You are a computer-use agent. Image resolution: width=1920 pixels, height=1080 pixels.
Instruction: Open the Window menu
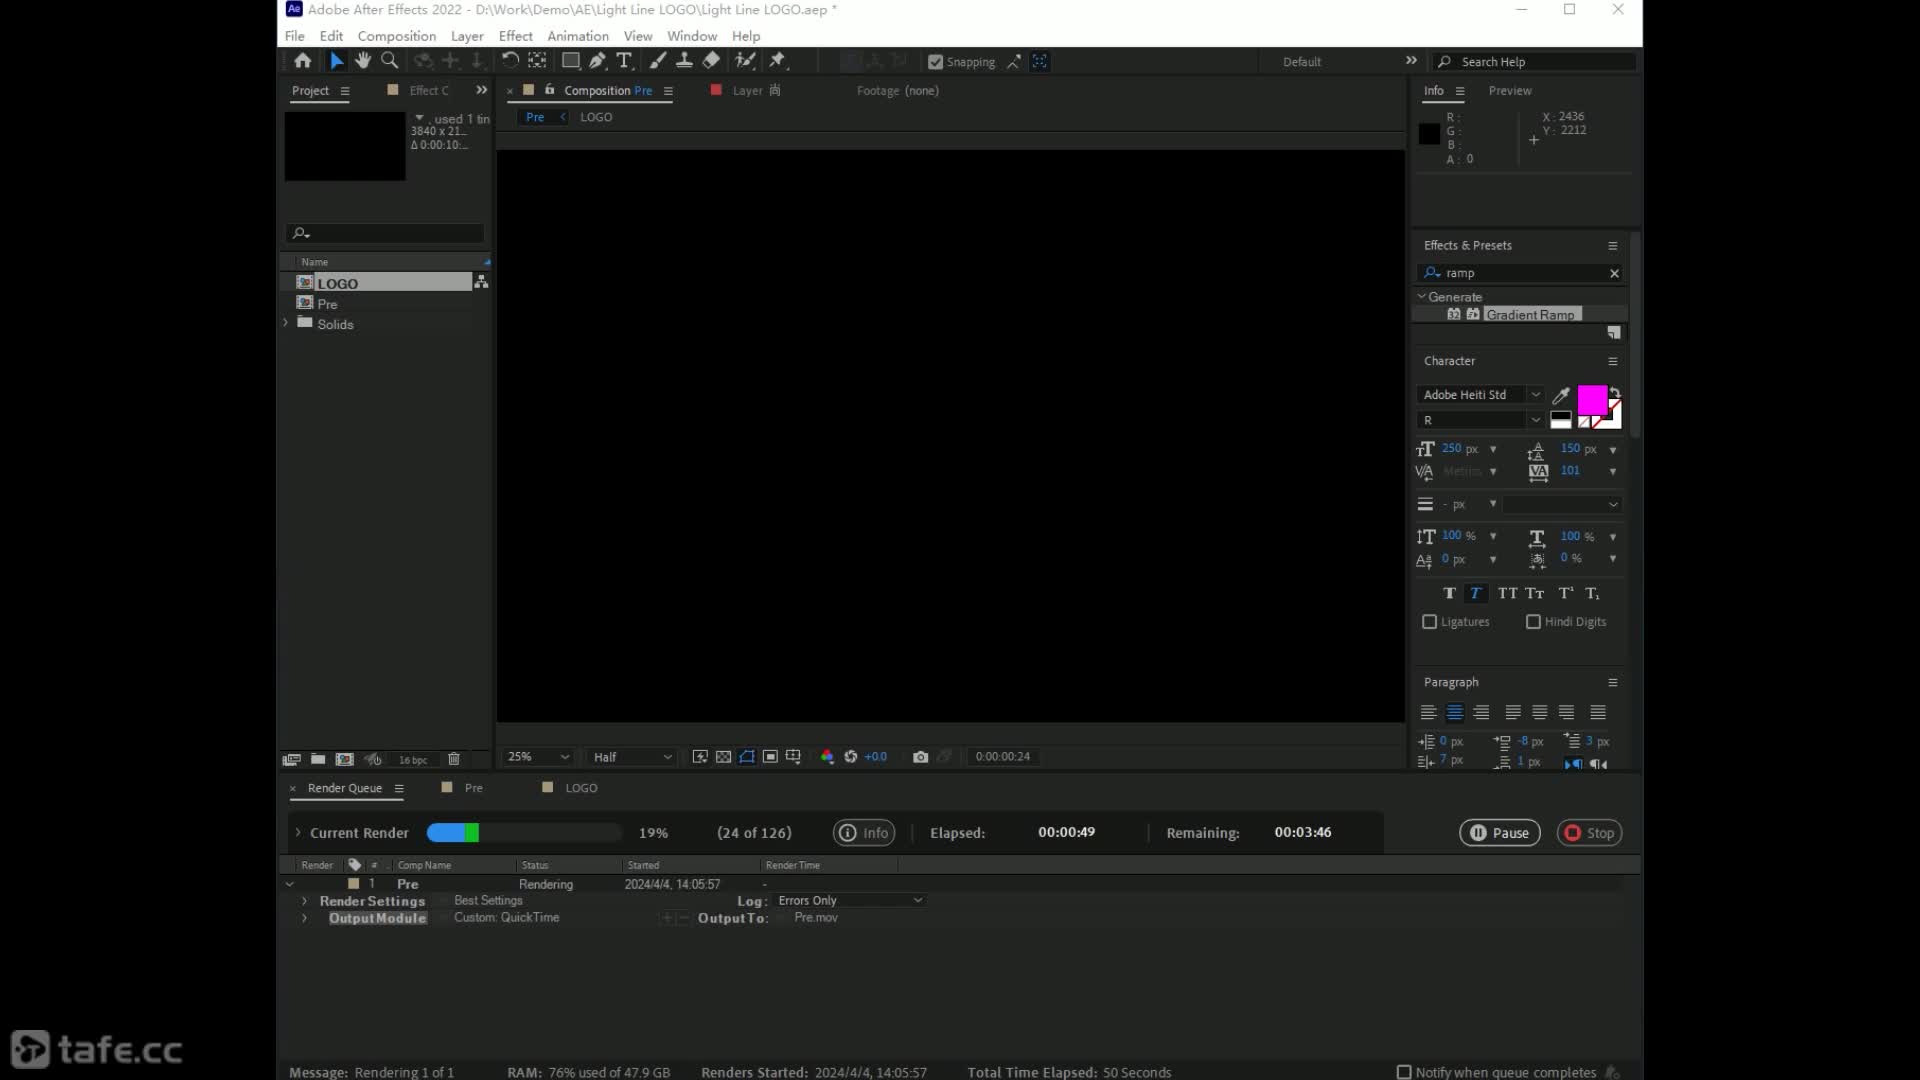click(x=692, y=36)
